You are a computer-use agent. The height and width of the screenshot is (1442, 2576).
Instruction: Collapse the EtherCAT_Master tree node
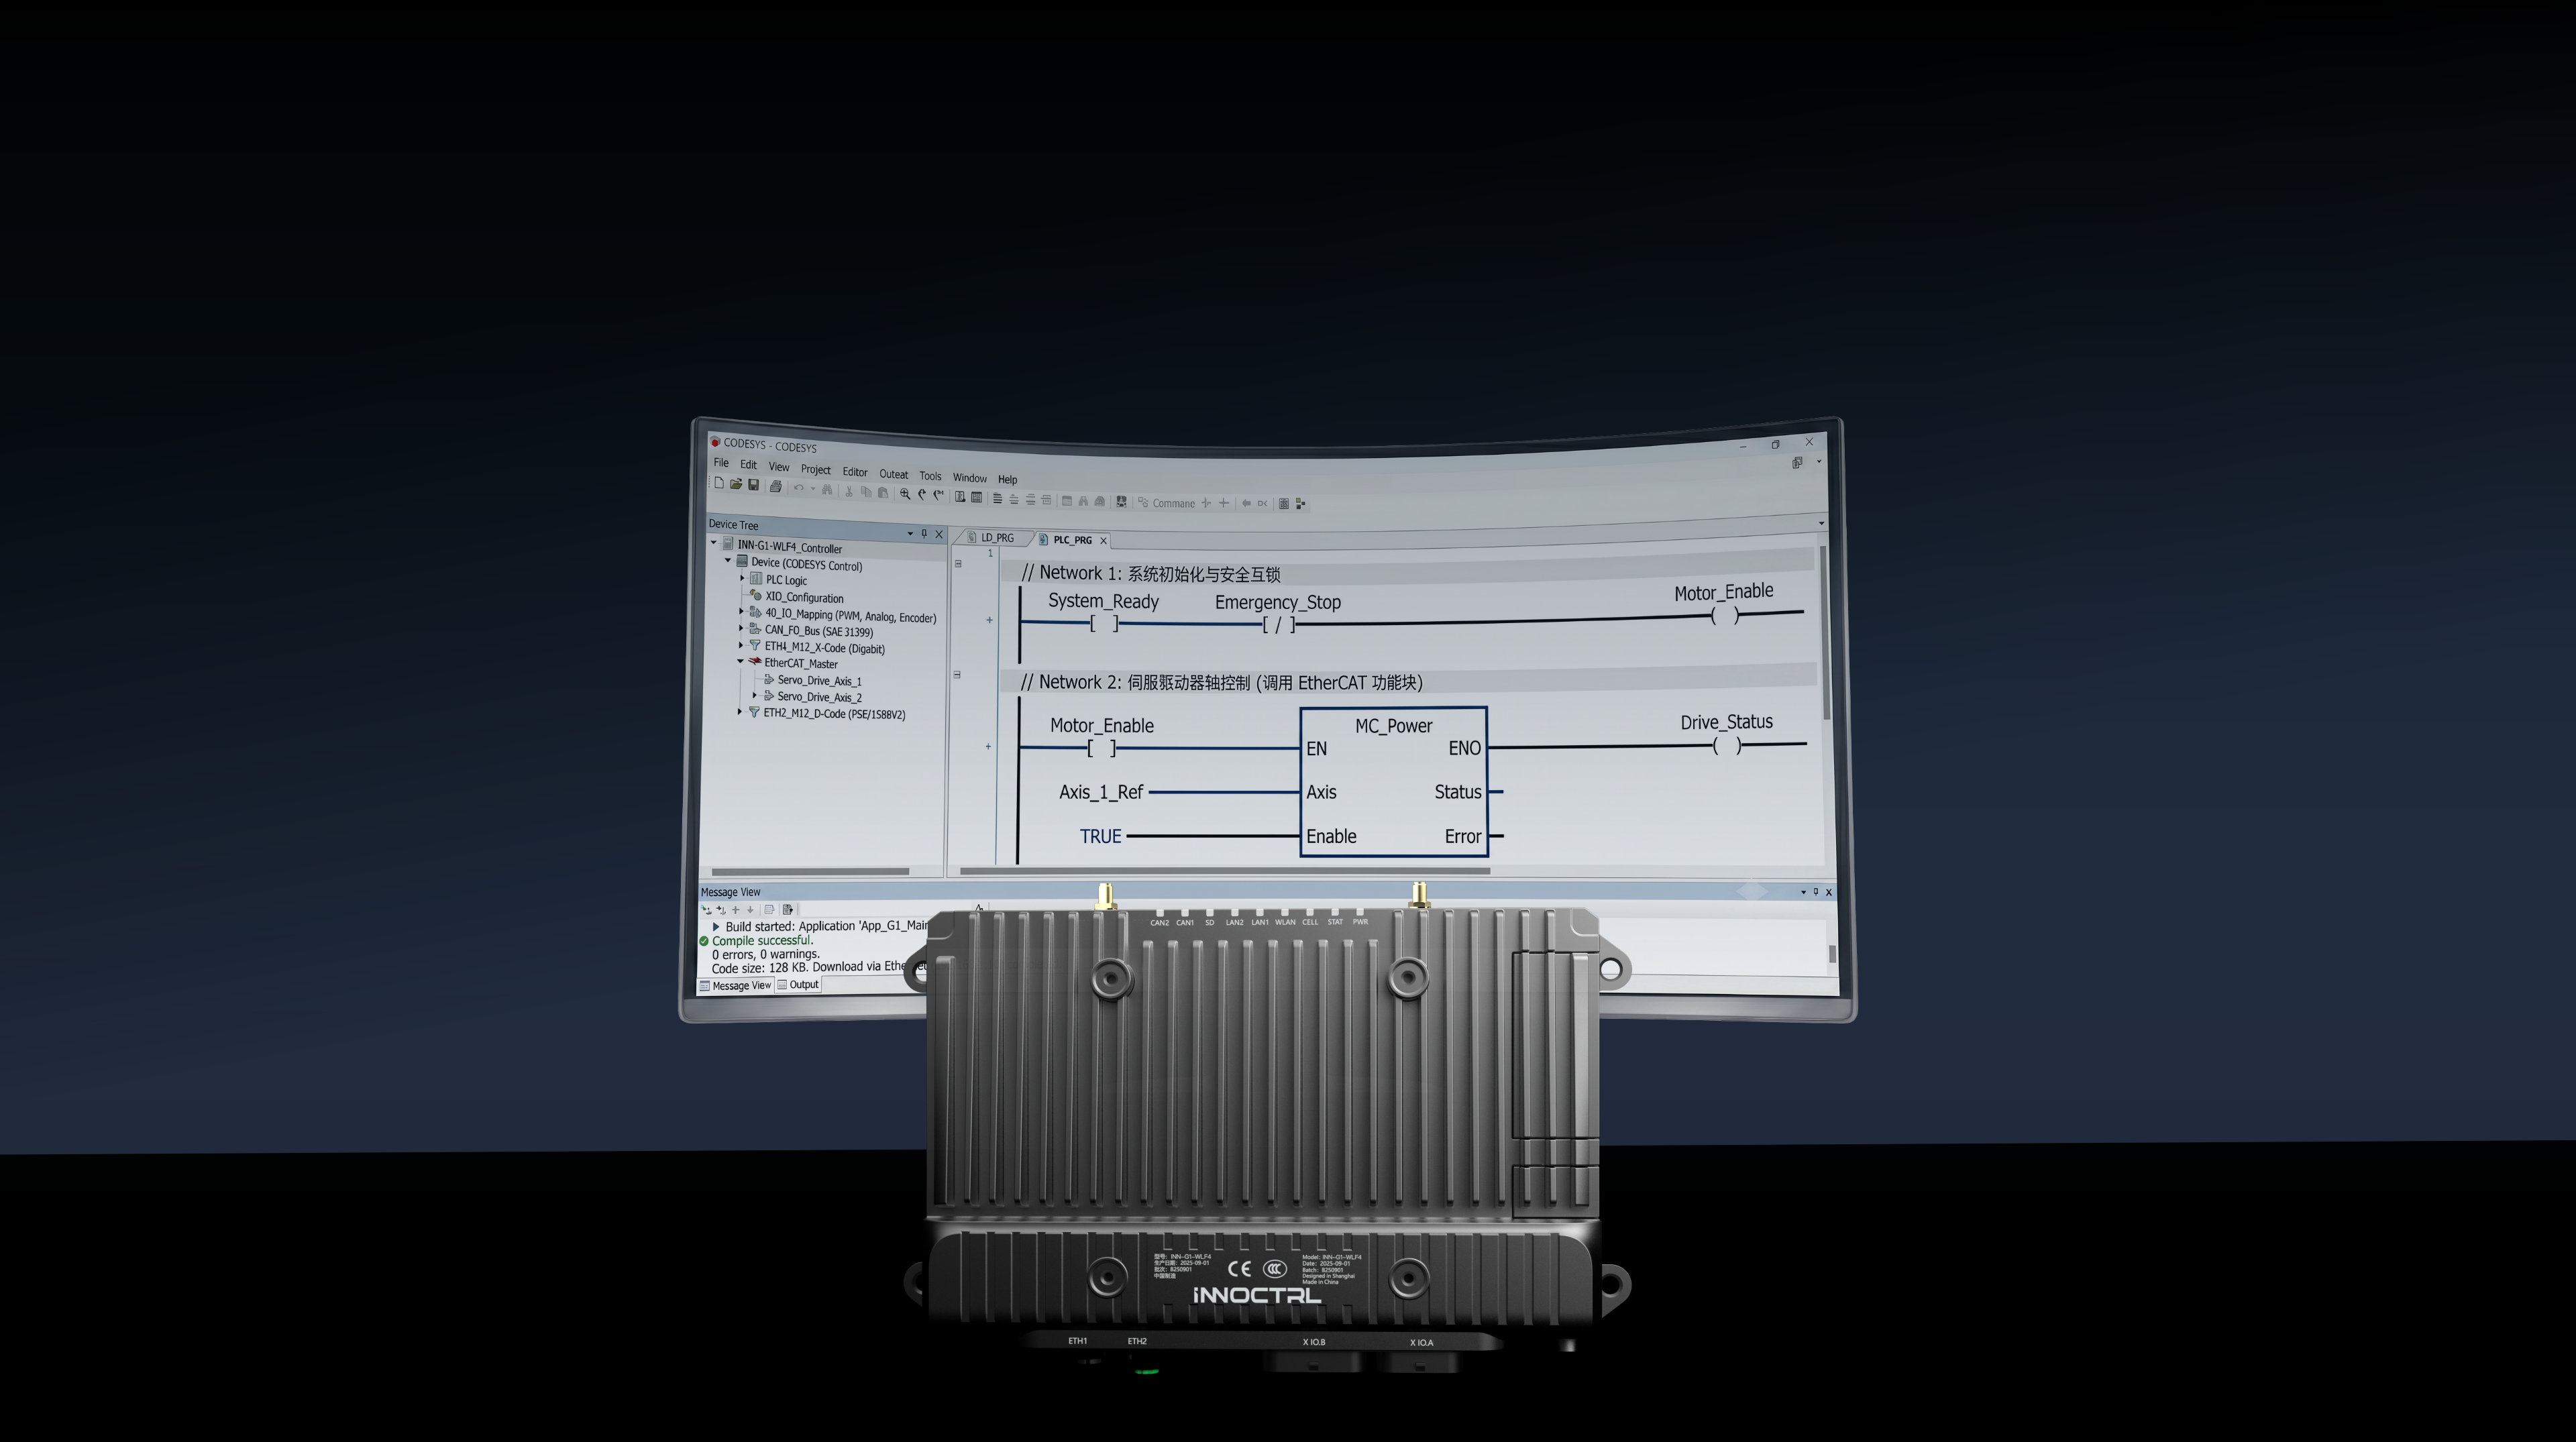(741, 661)
